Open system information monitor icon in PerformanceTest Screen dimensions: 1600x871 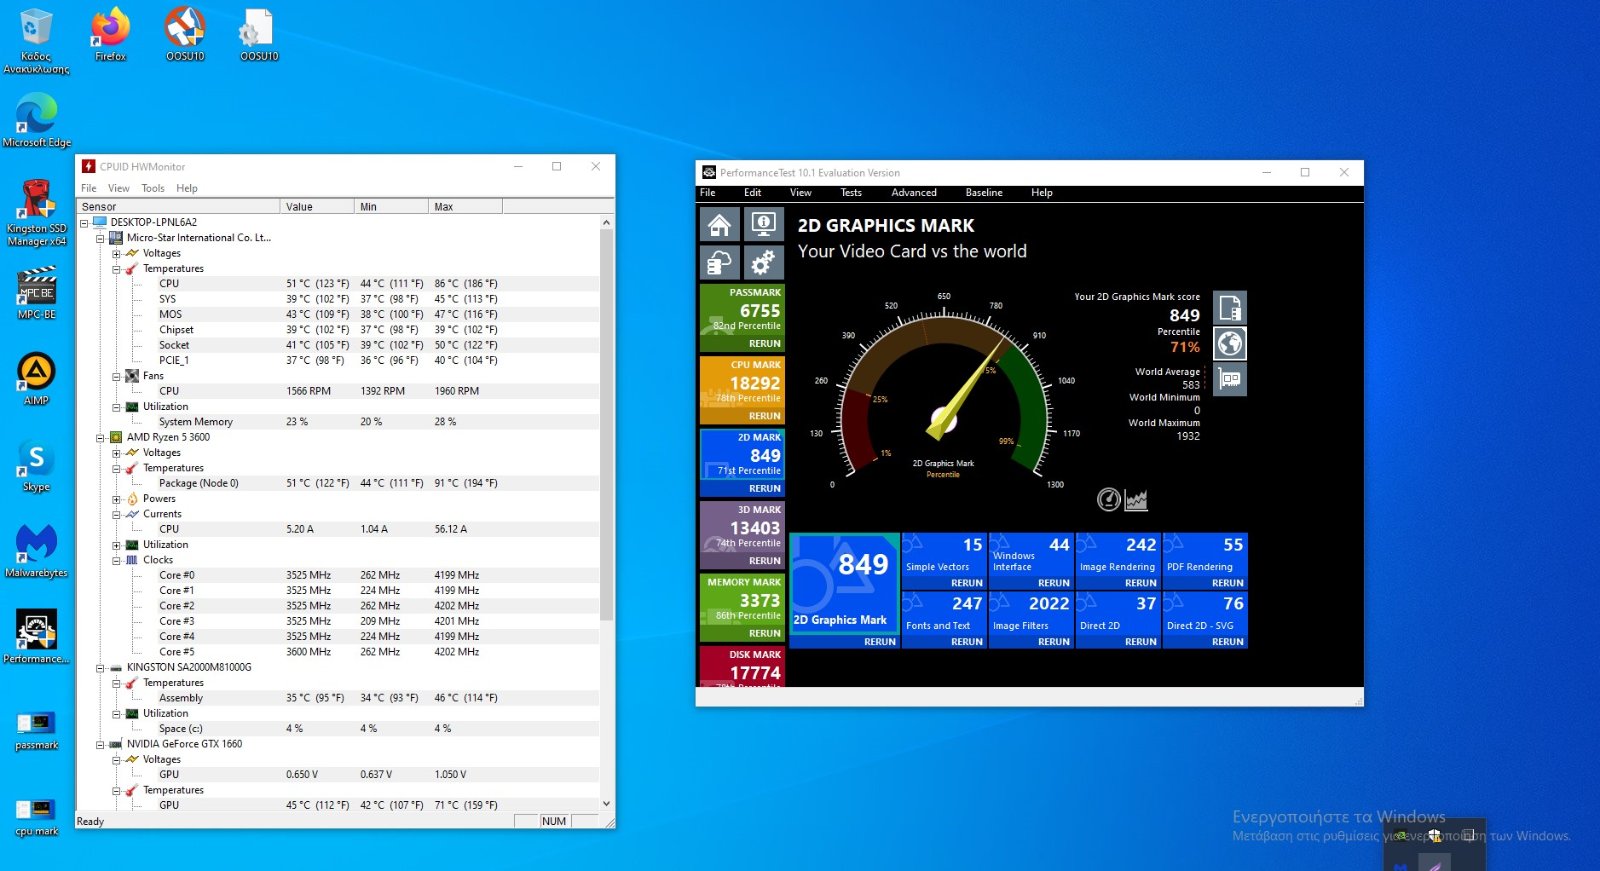(x=763, y=224)
